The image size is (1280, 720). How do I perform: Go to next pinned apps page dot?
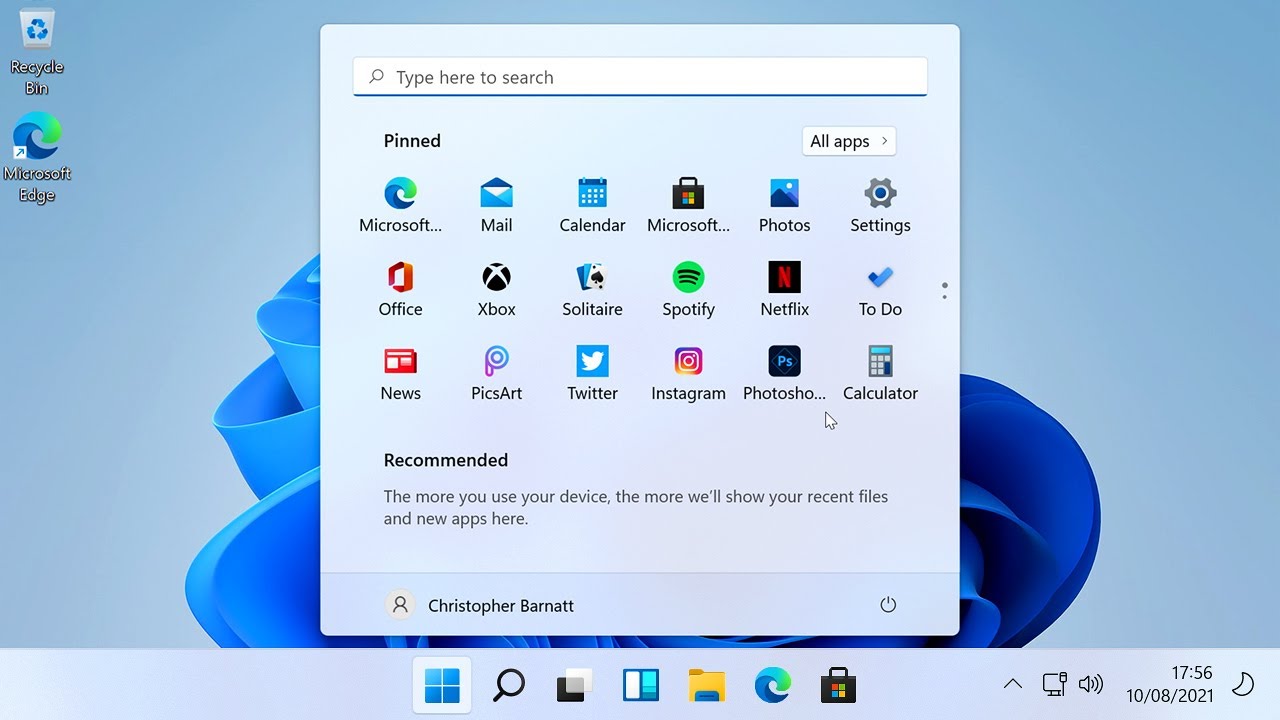(944, 296)
